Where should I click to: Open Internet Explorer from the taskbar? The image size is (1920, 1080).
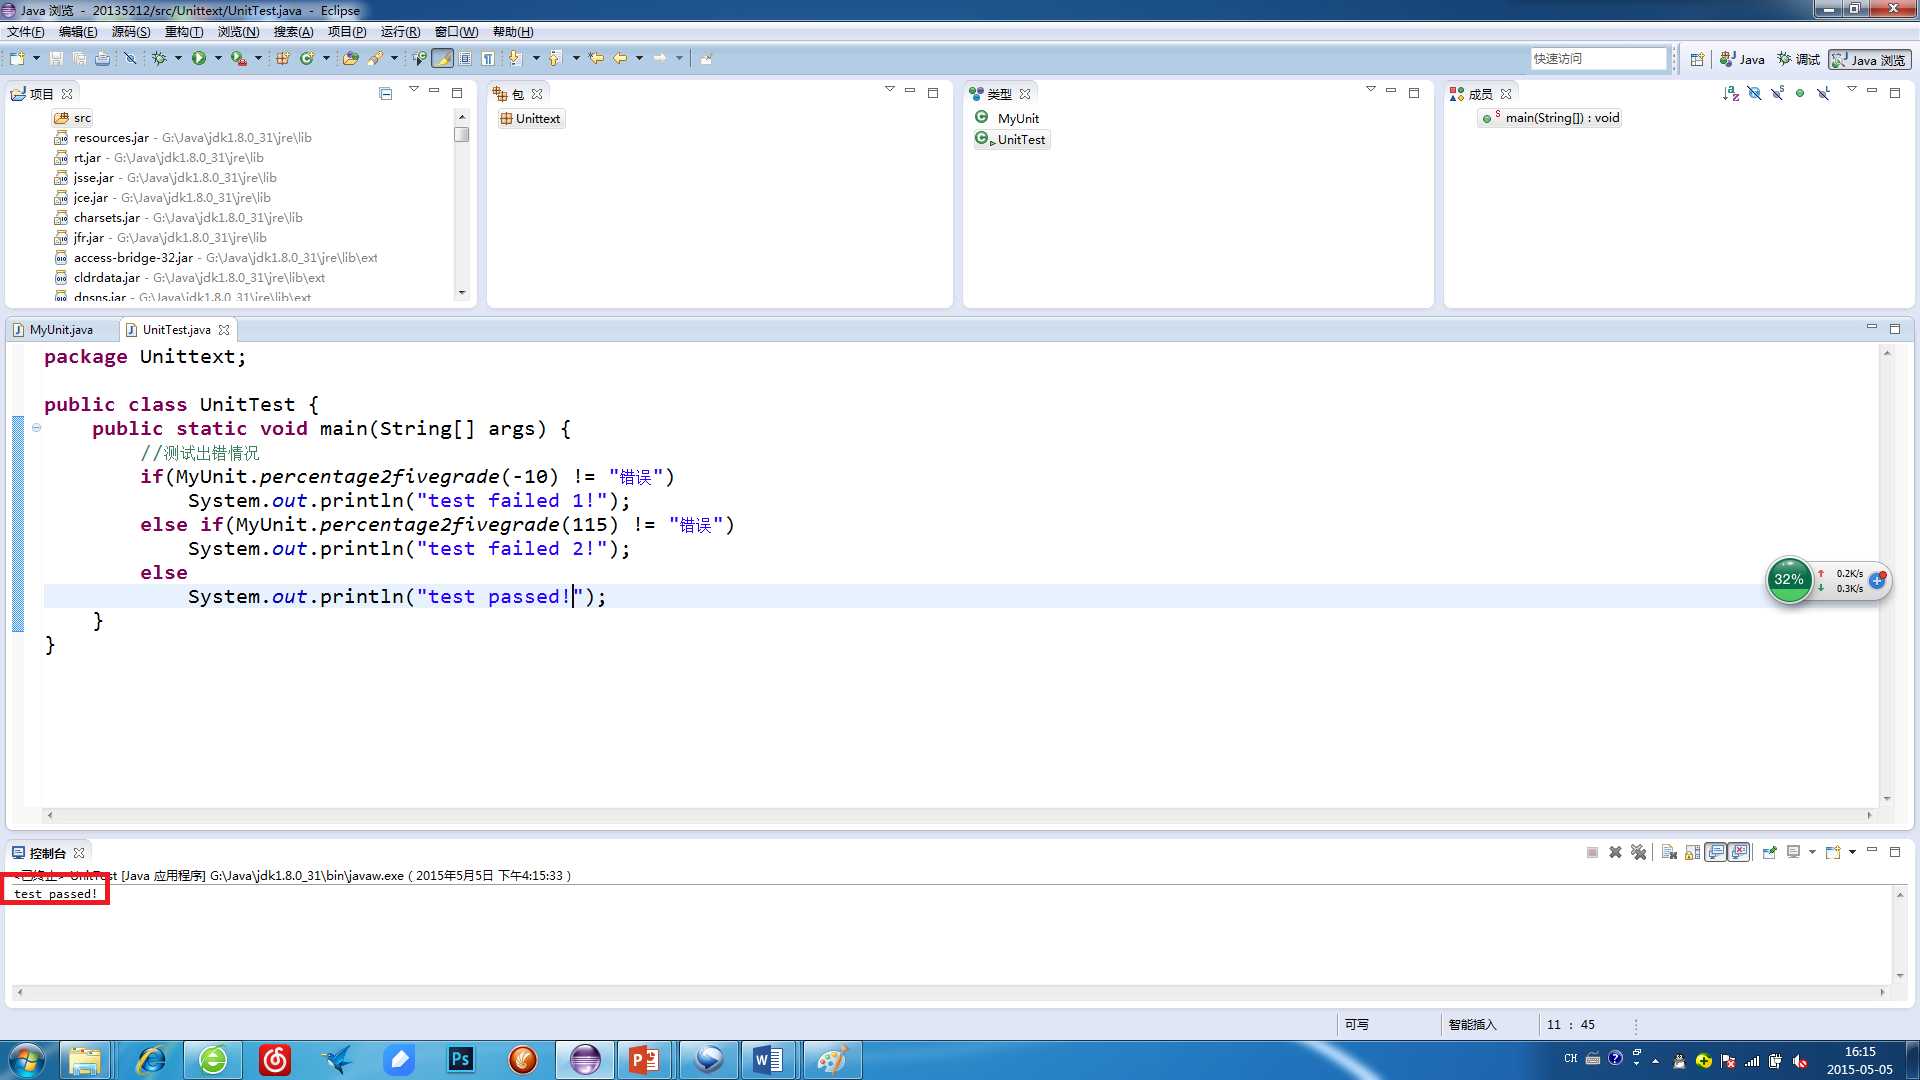pos(151,1059)
